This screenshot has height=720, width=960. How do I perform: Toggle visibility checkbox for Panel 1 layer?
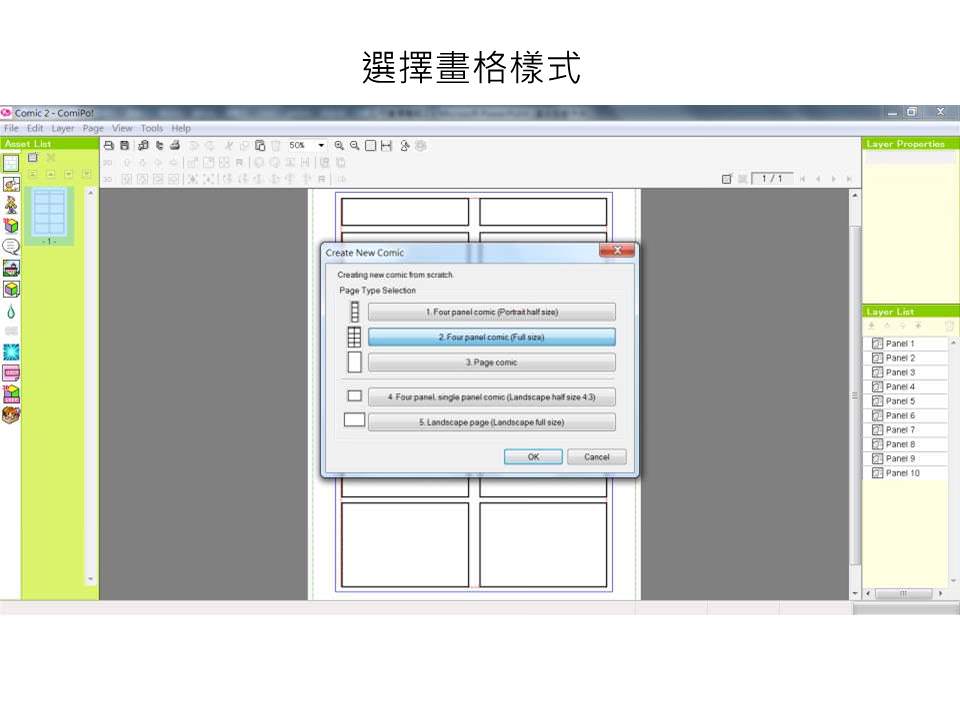(877, 343)
